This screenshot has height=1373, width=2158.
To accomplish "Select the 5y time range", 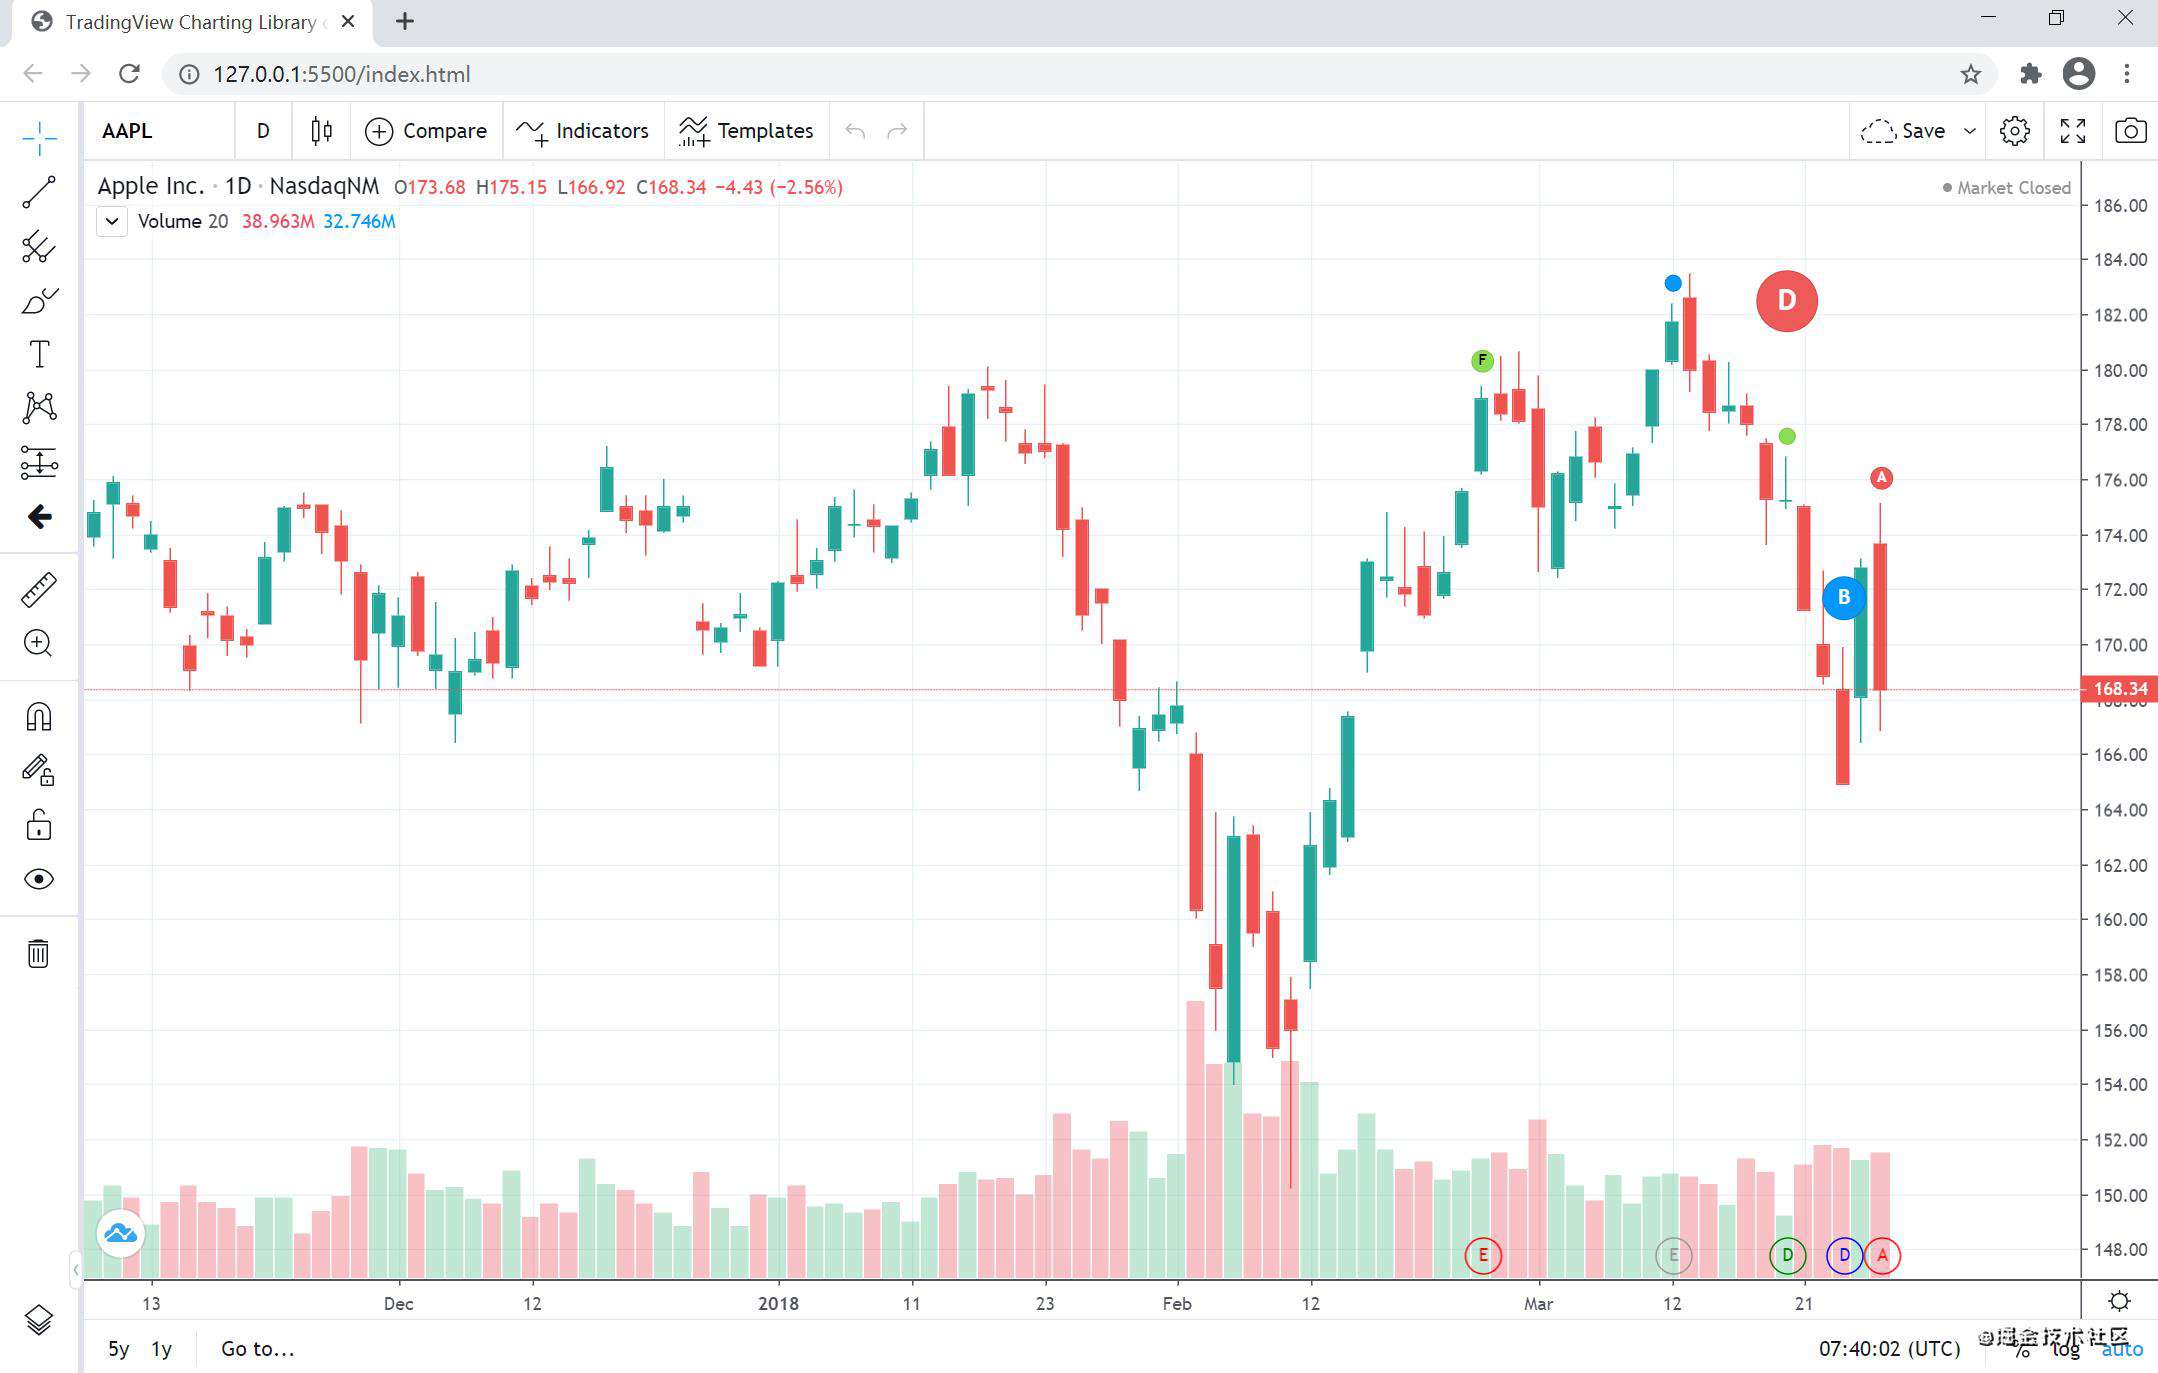I will click(x=118, y=1349).
